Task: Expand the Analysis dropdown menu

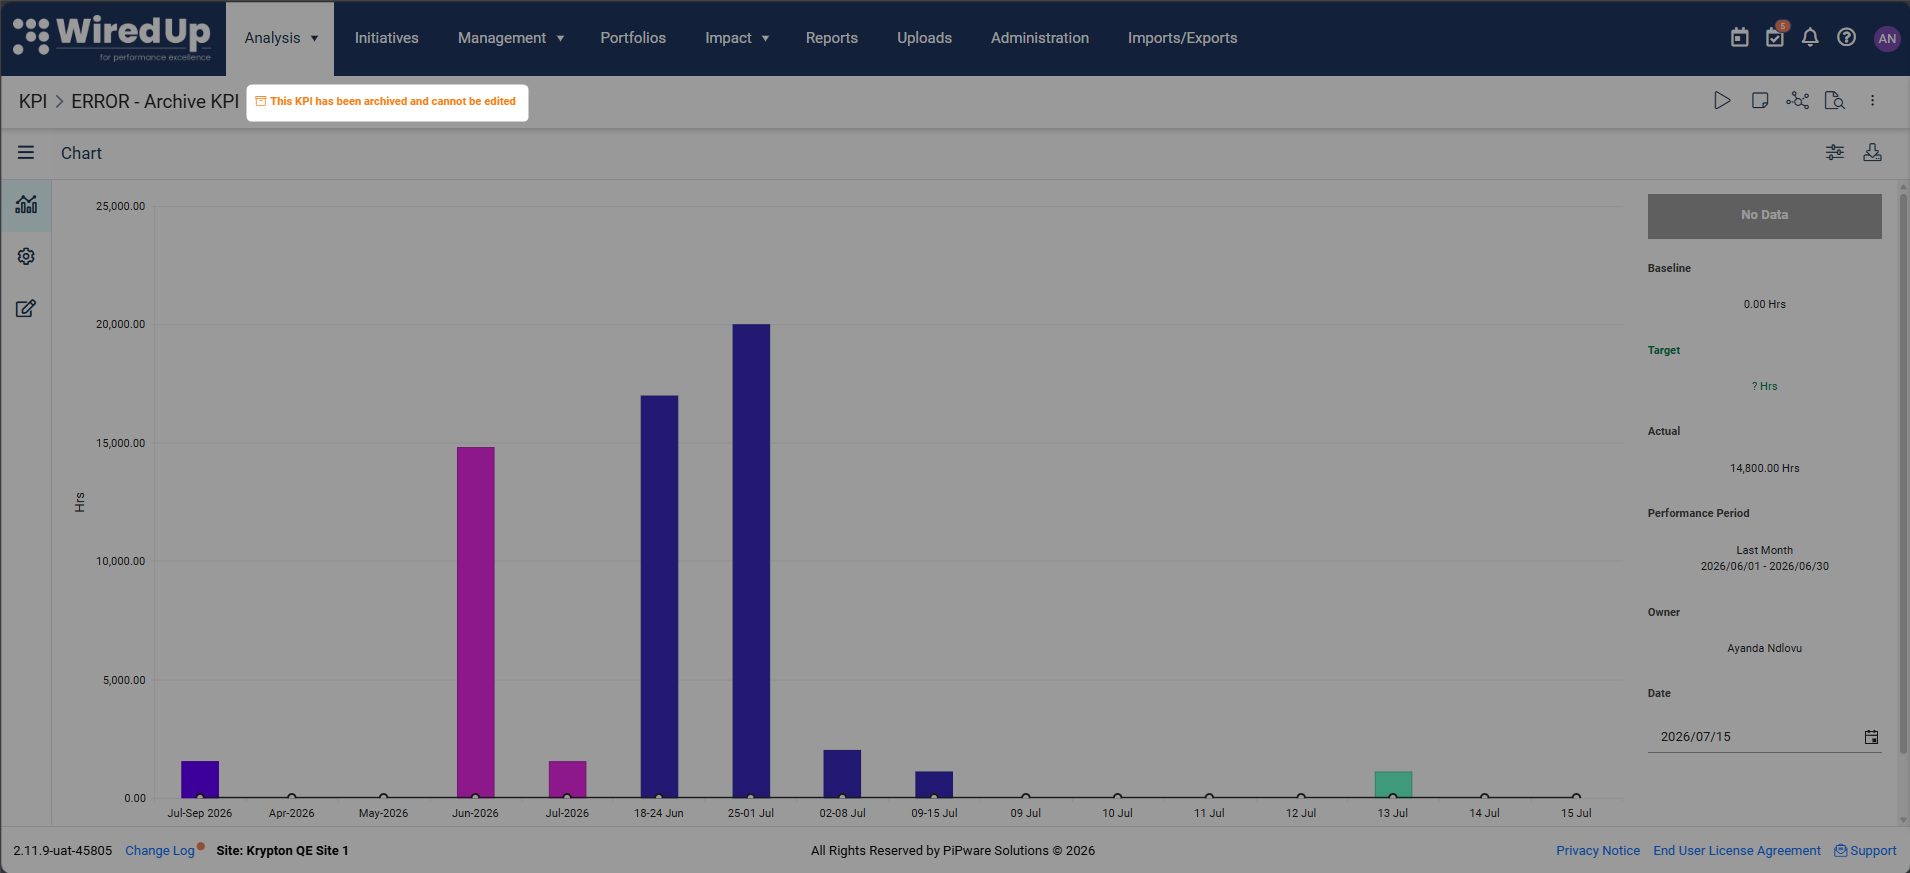Action: pos(281,38)
